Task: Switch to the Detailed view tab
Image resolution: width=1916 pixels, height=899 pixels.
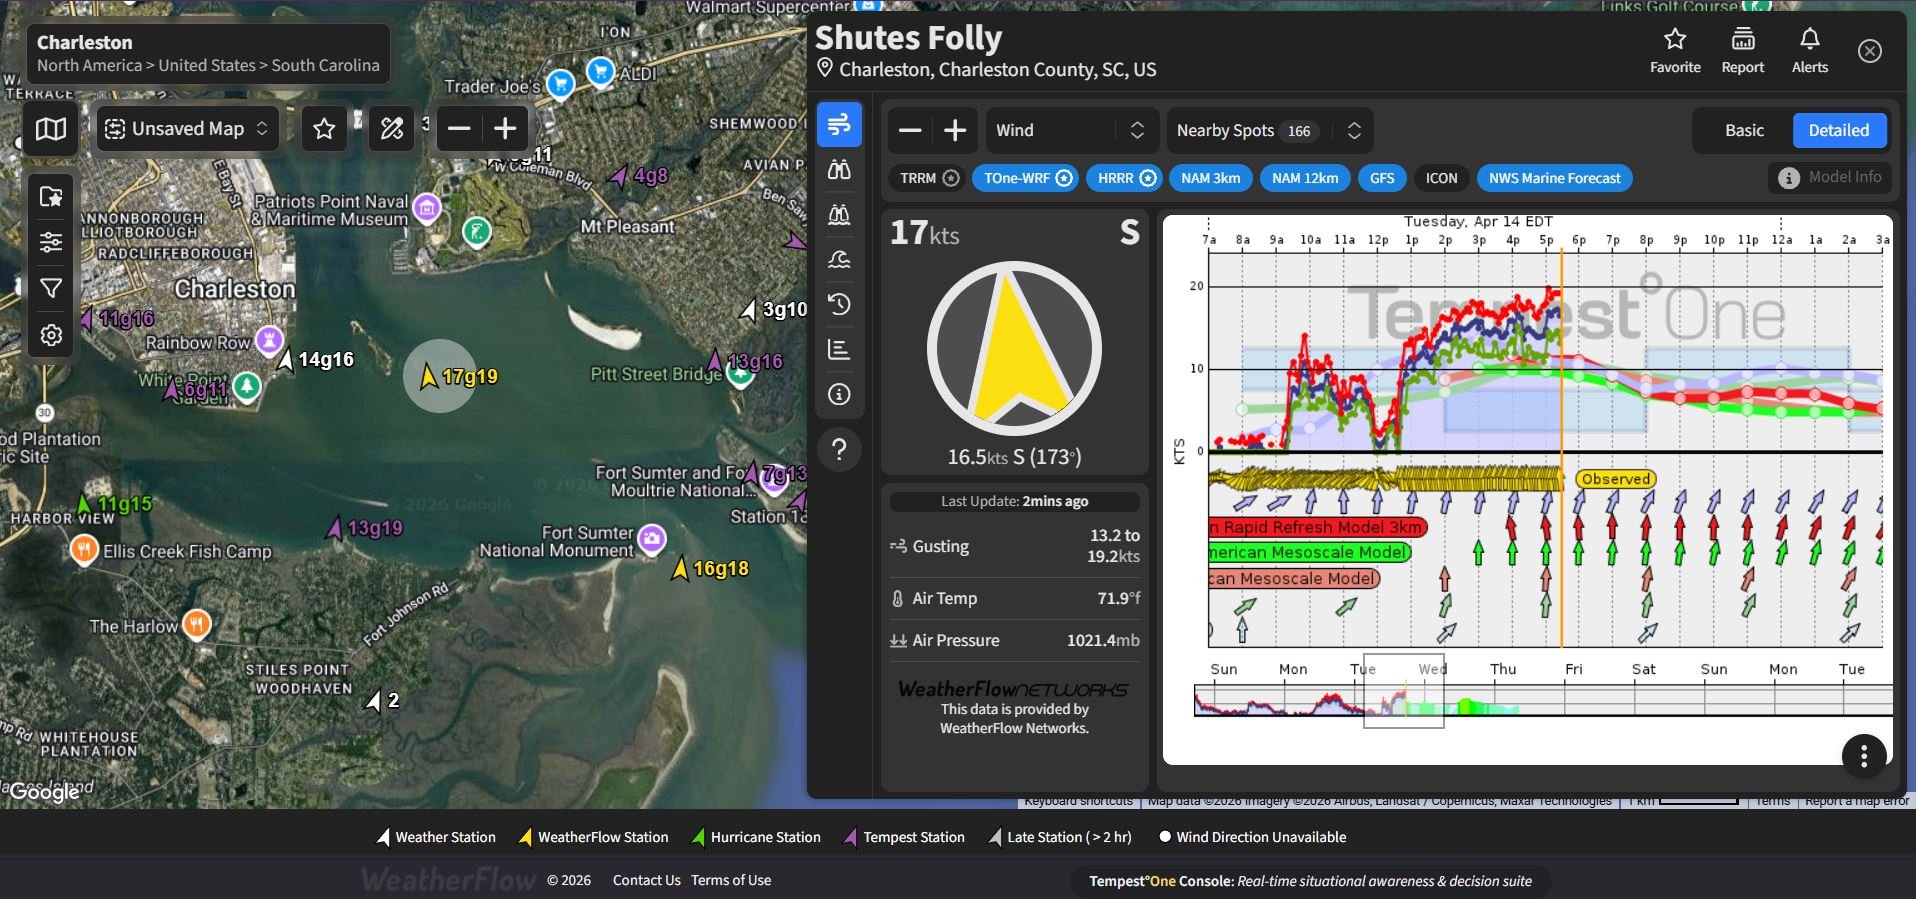Action: (1838, 130)
